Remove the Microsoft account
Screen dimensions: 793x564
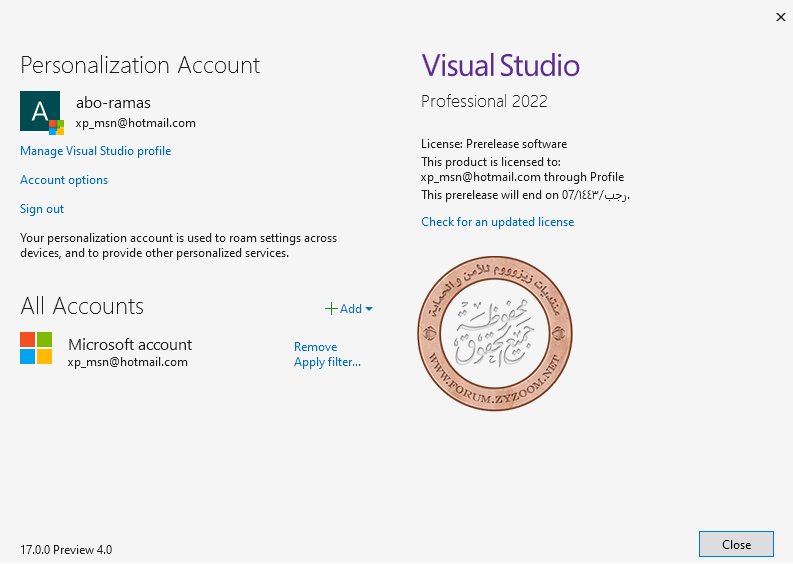[x=316, y=346]
